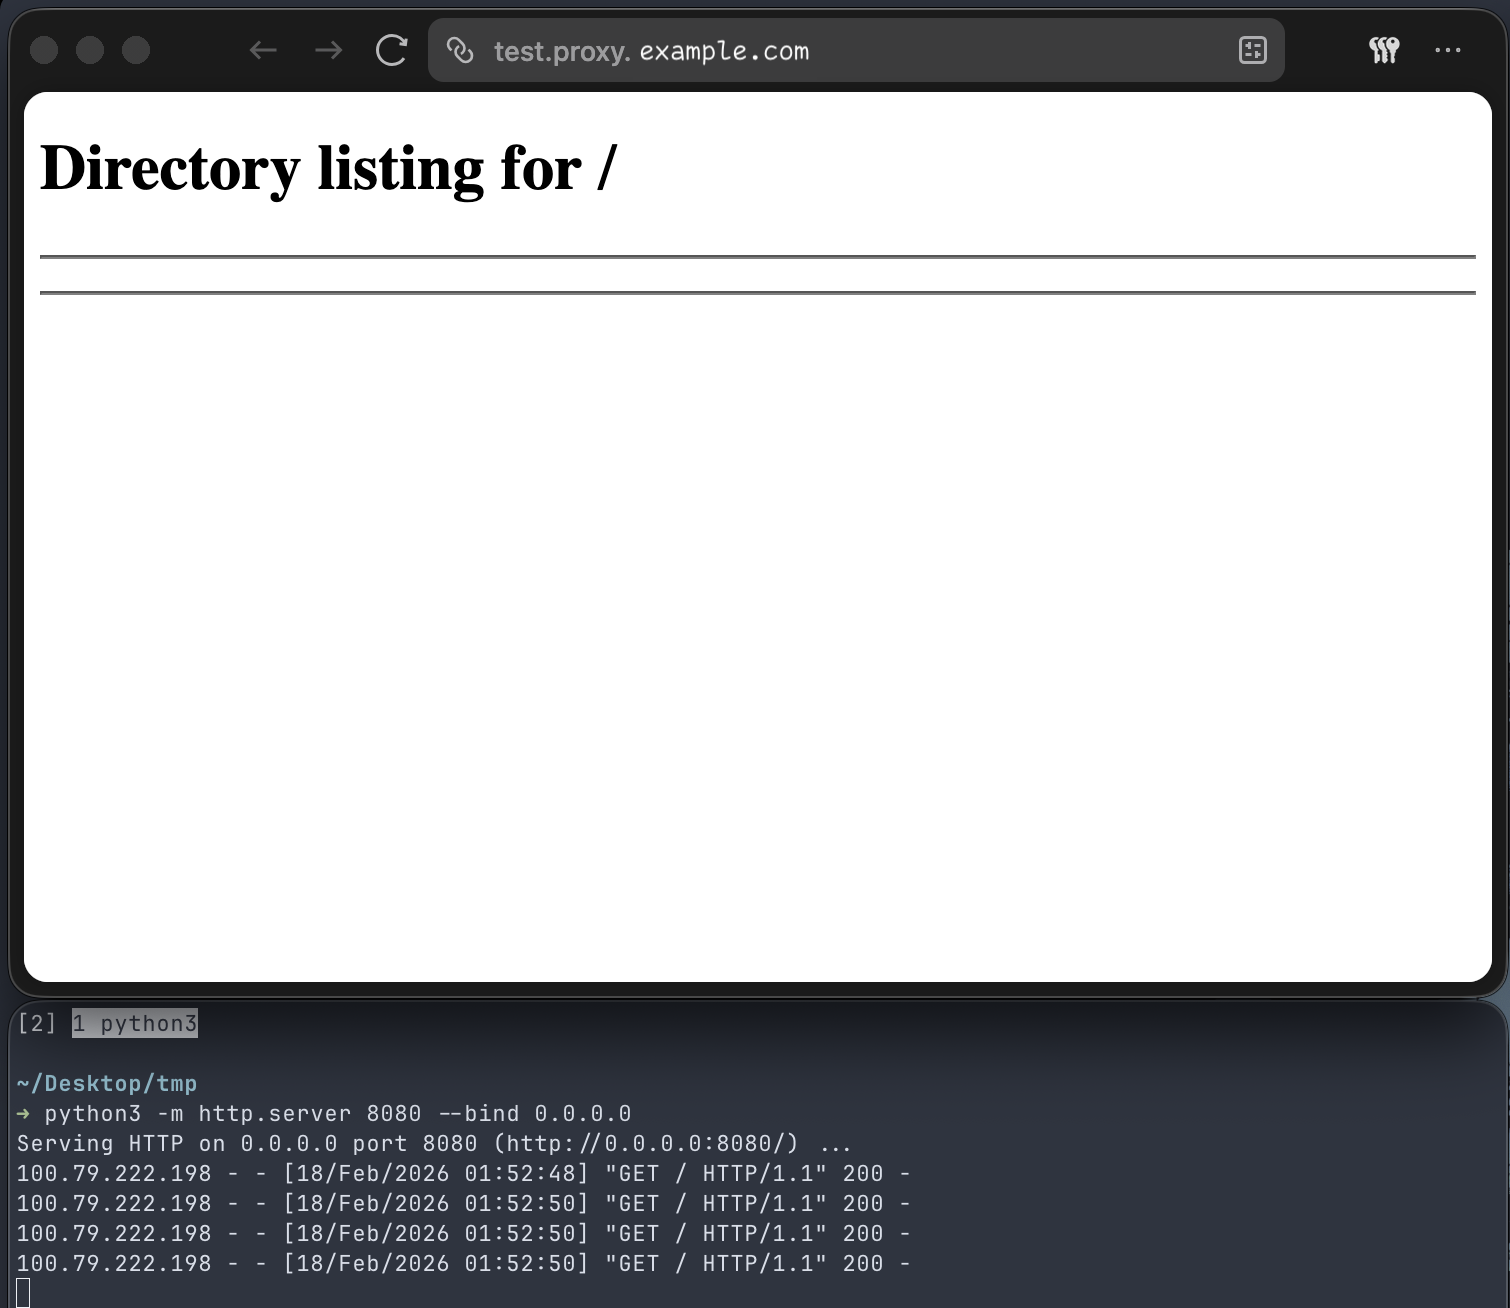Close the browser window
This screenshot has height=1308, width=1510.
(x=44, y=50)
